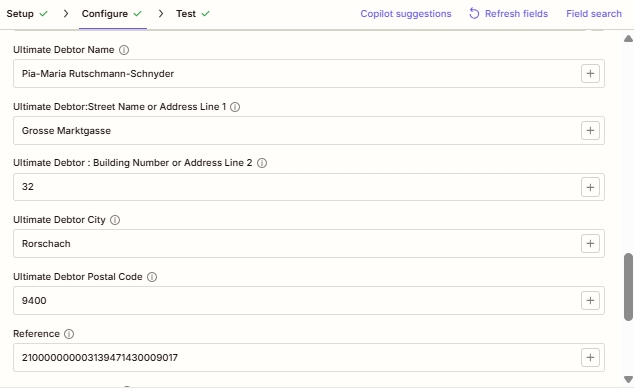Click the Ultimate Debtor:Street Name or Address Line 1 label
Screen dimensions: 634x388
pos(119,107)
